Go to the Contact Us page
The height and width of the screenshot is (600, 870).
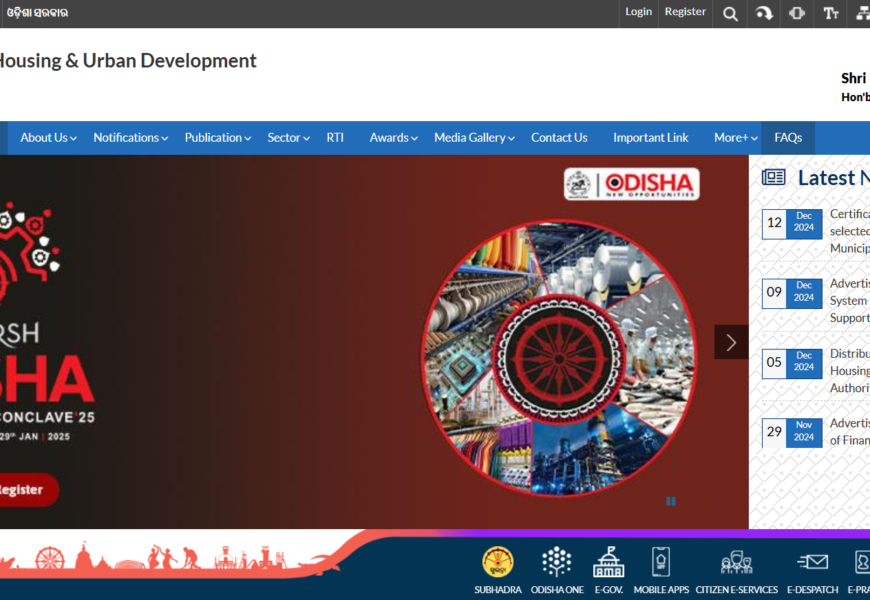point(559,138)
